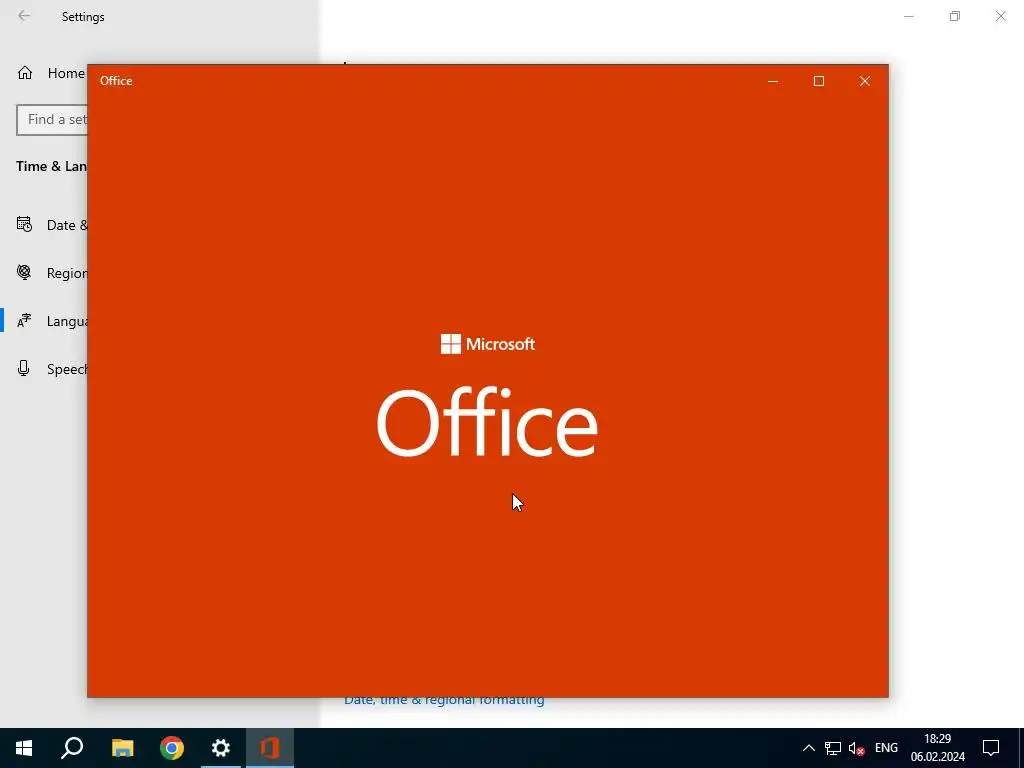Open Date & time settings page
Screen dimensions: 1024x768
point(44,225)
